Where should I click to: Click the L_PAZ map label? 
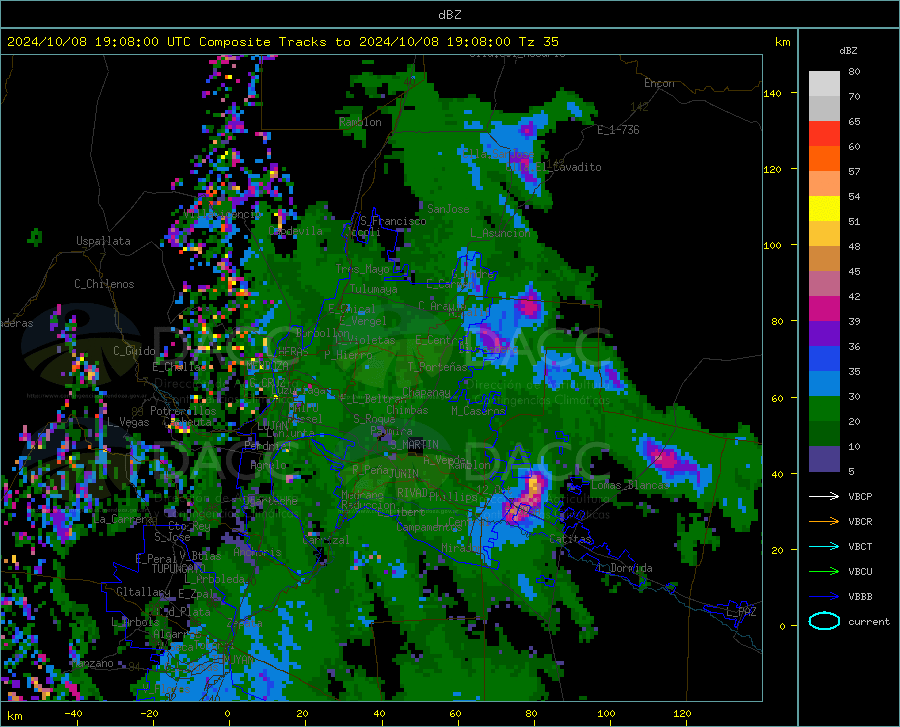[741, 612]
